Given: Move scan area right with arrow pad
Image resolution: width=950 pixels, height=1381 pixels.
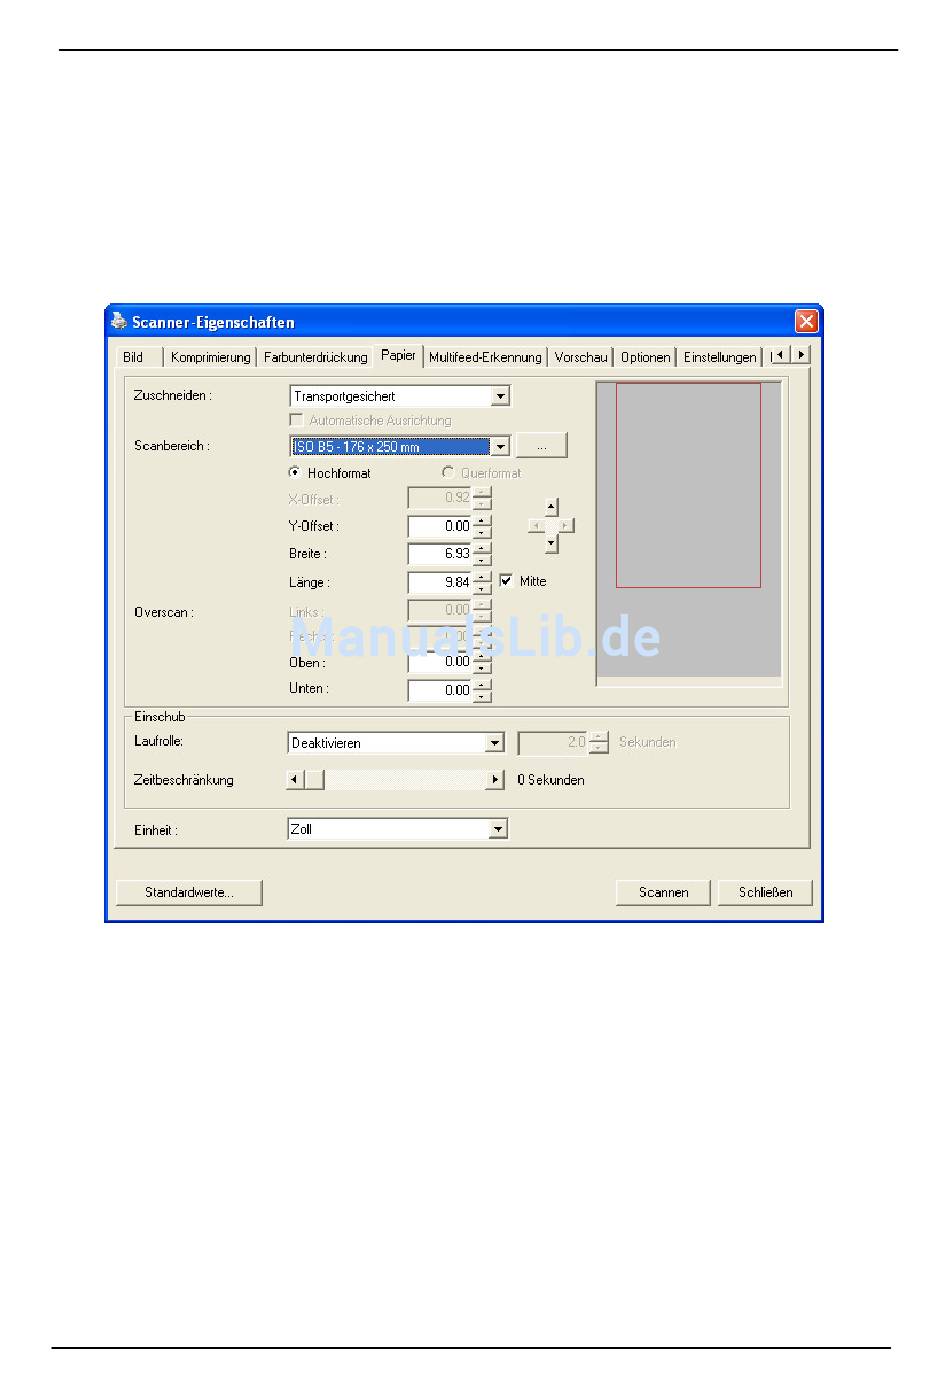Looking at the screenshot, I should coord(566,525).
